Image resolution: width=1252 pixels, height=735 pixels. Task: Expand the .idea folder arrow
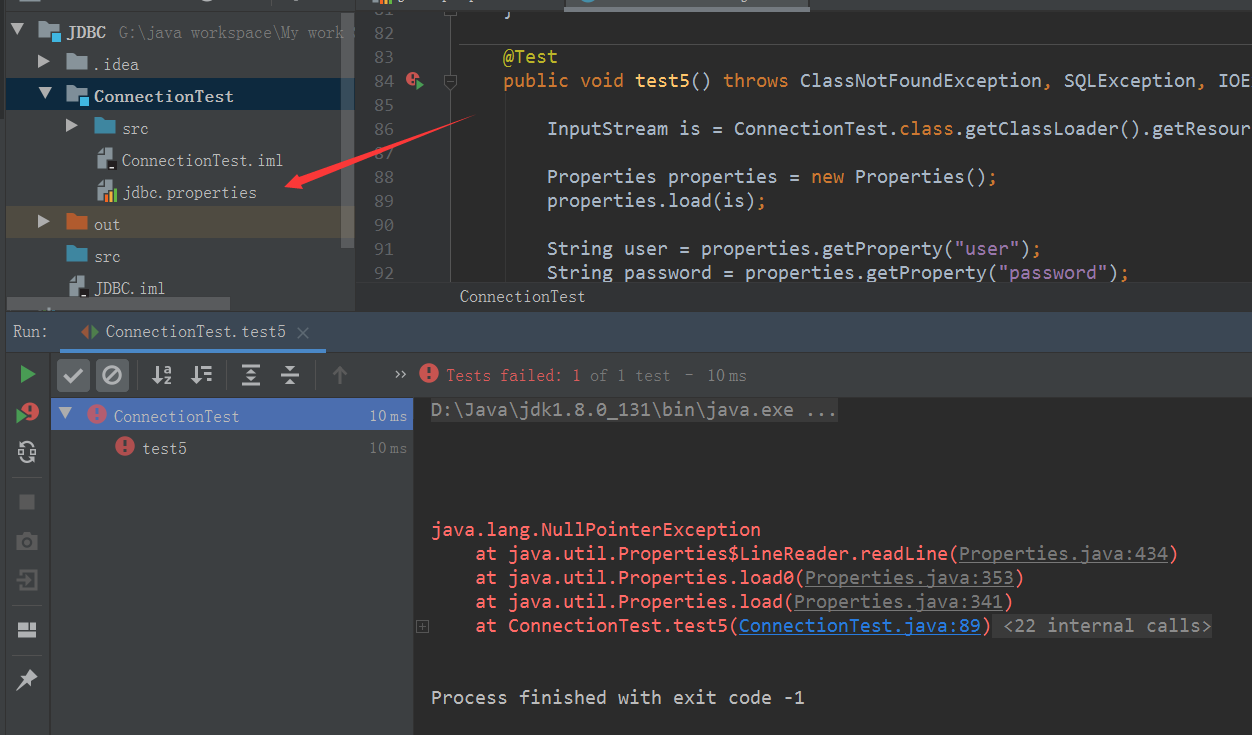click(x=44, y=62)
